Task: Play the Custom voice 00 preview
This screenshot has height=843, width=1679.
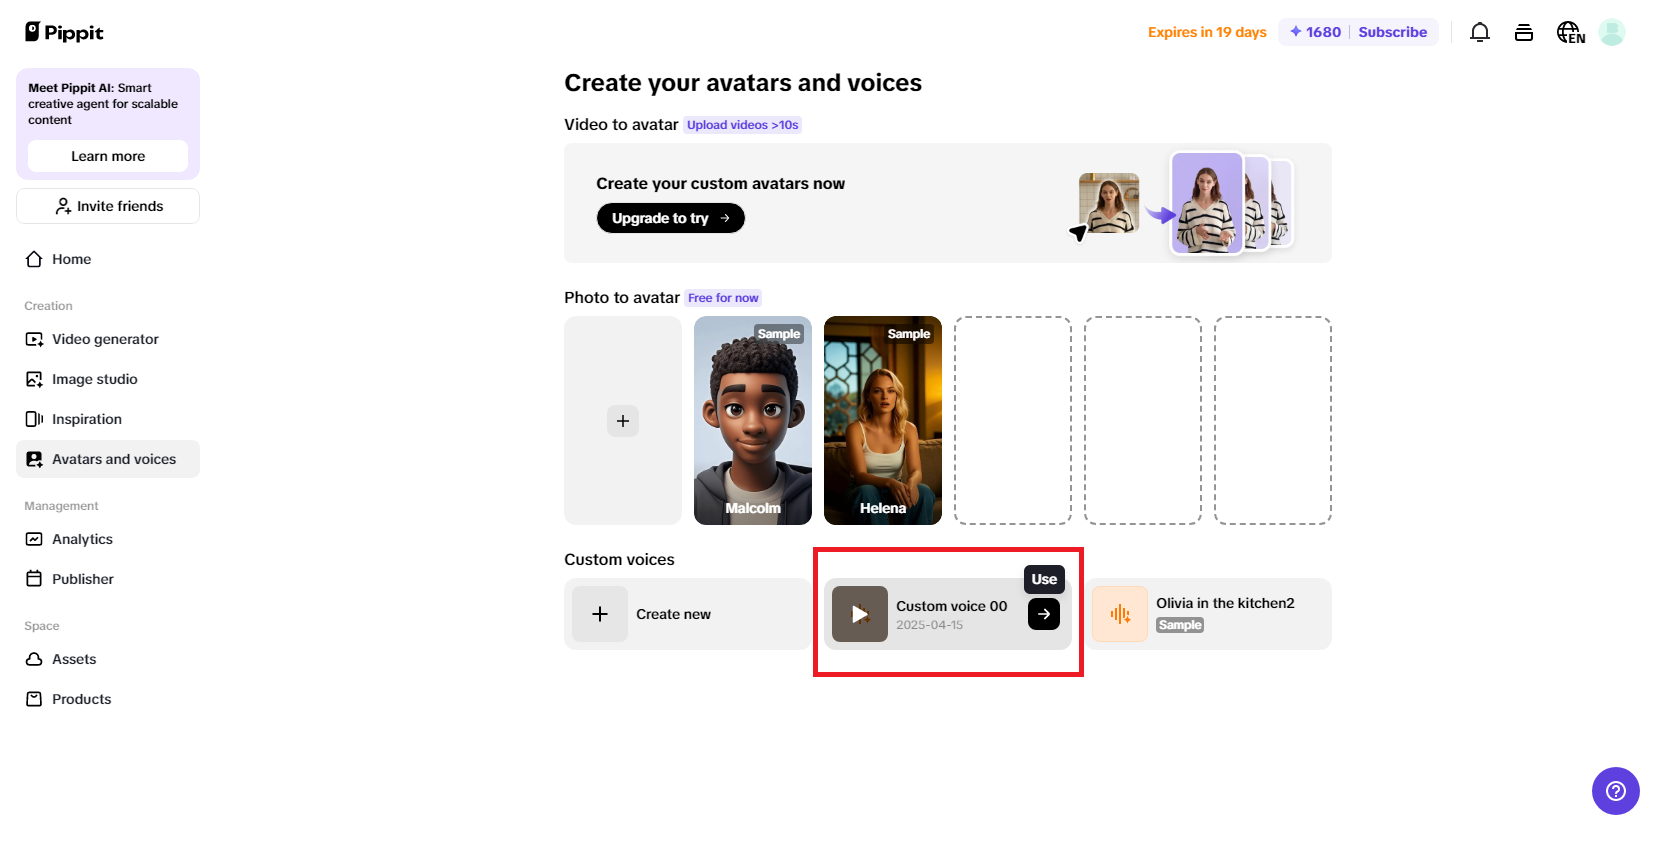Action: point(860,614)
